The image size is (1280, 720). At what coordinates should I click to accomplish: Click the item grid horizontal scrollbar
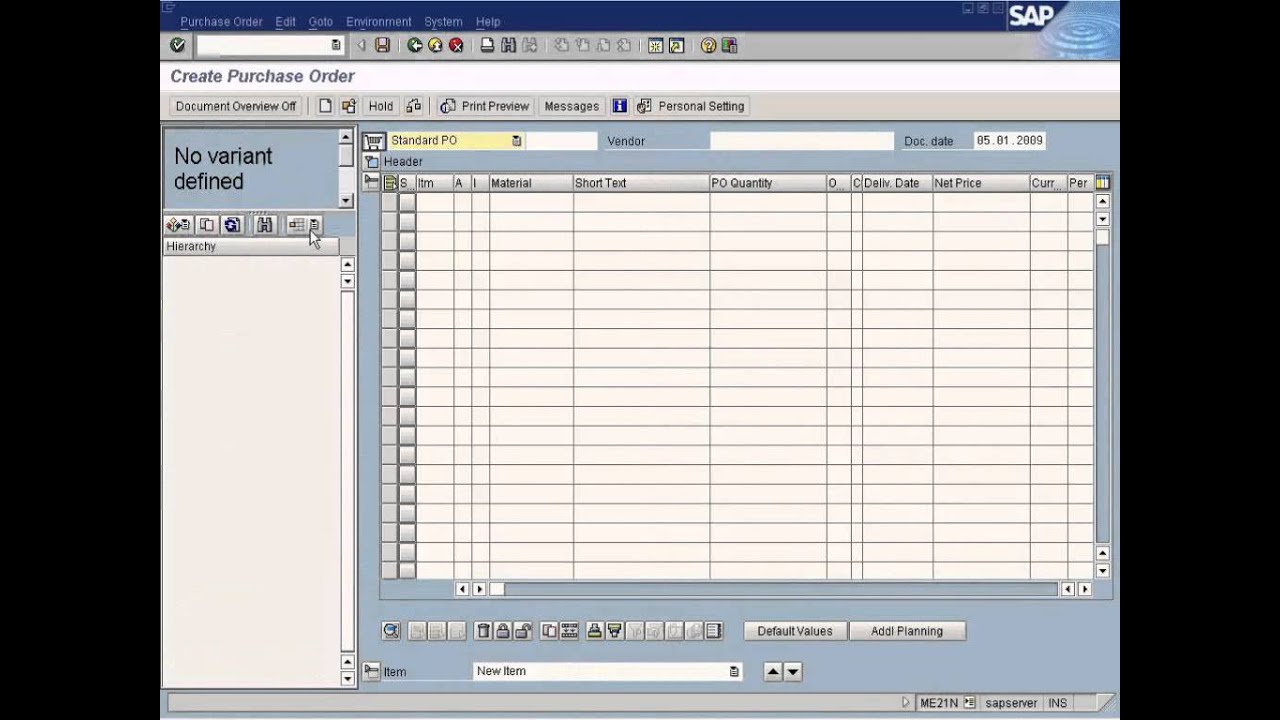coord(772,589)
